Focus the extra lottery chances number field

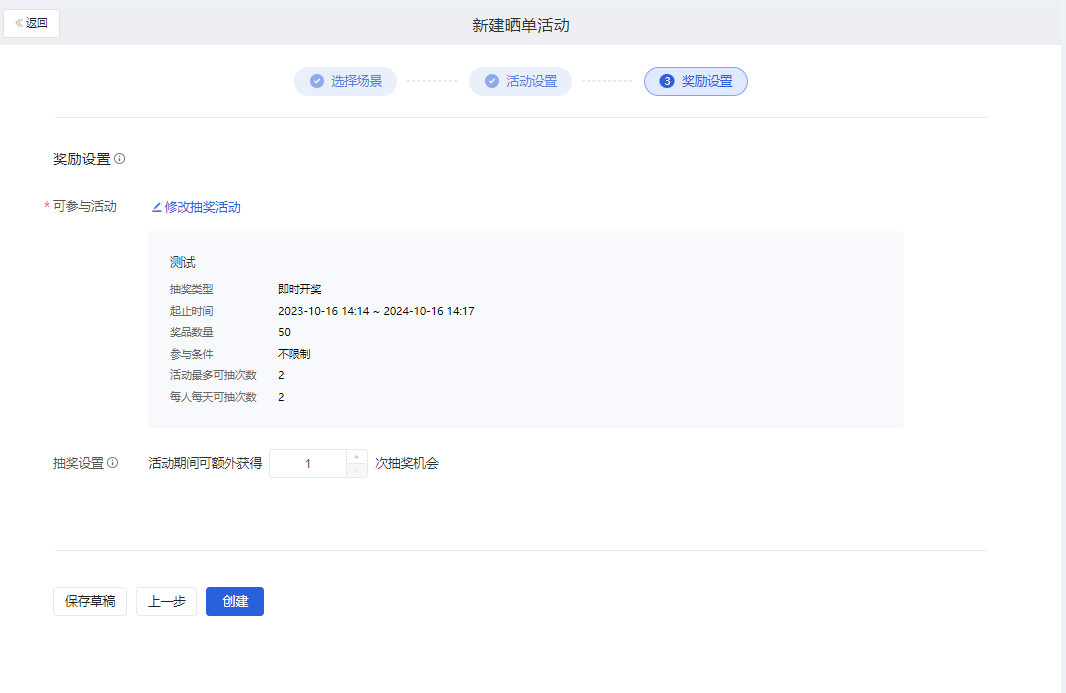click(x=308, y=464)
